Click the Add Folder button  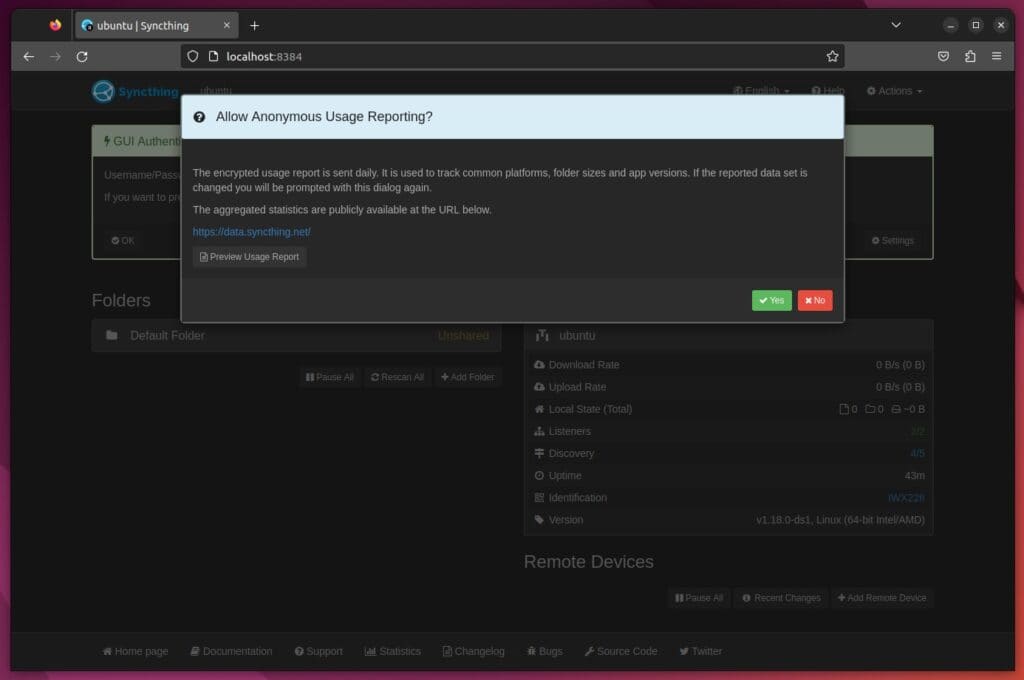pos(468,378)
